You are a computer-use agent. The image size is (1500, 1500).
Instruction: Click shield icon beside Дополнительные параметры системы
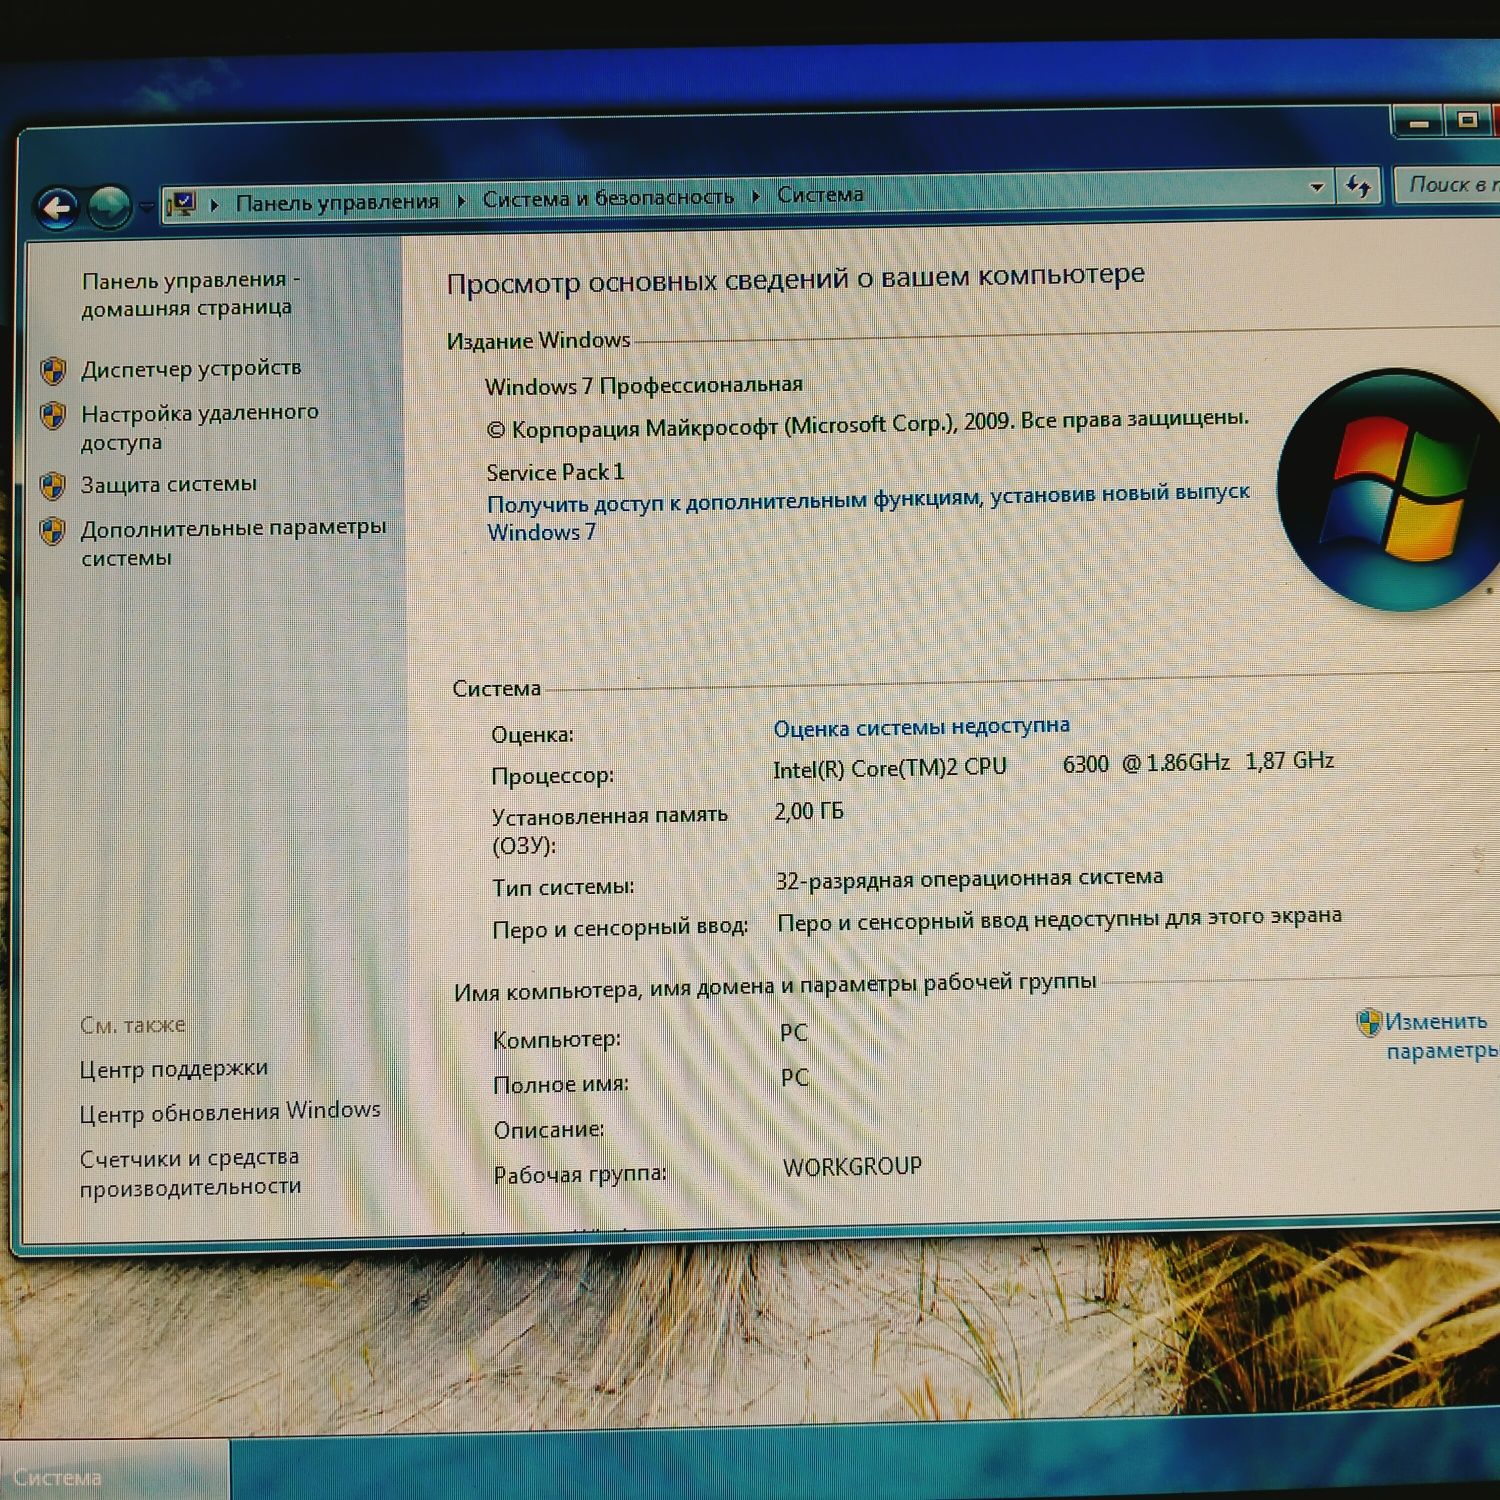(53, 530)
